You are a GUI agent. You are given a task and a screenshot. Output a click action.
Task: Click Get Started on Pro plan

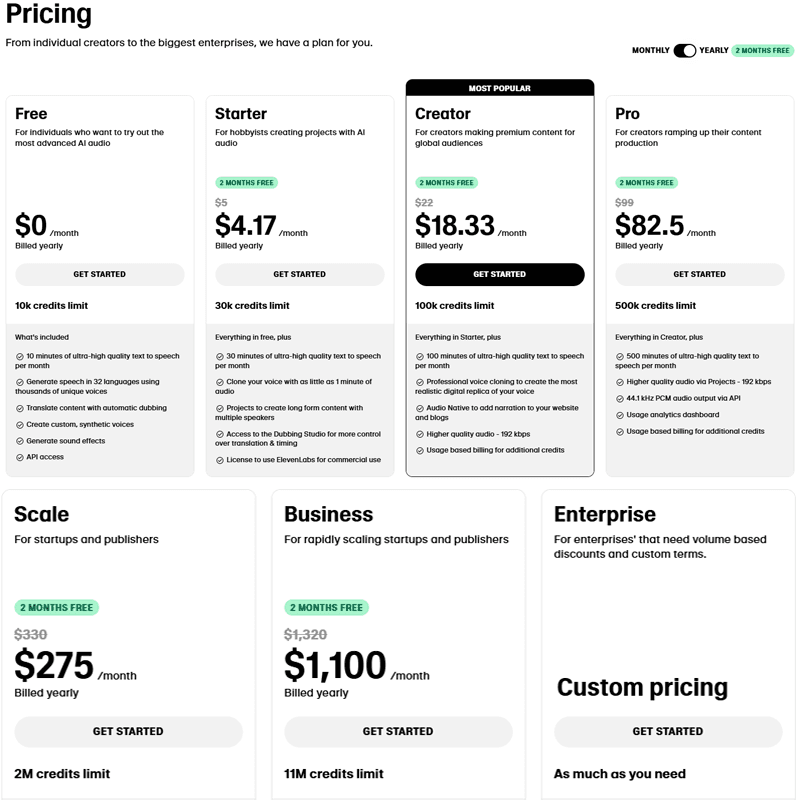pyautogui.click(x=700, y=274)
